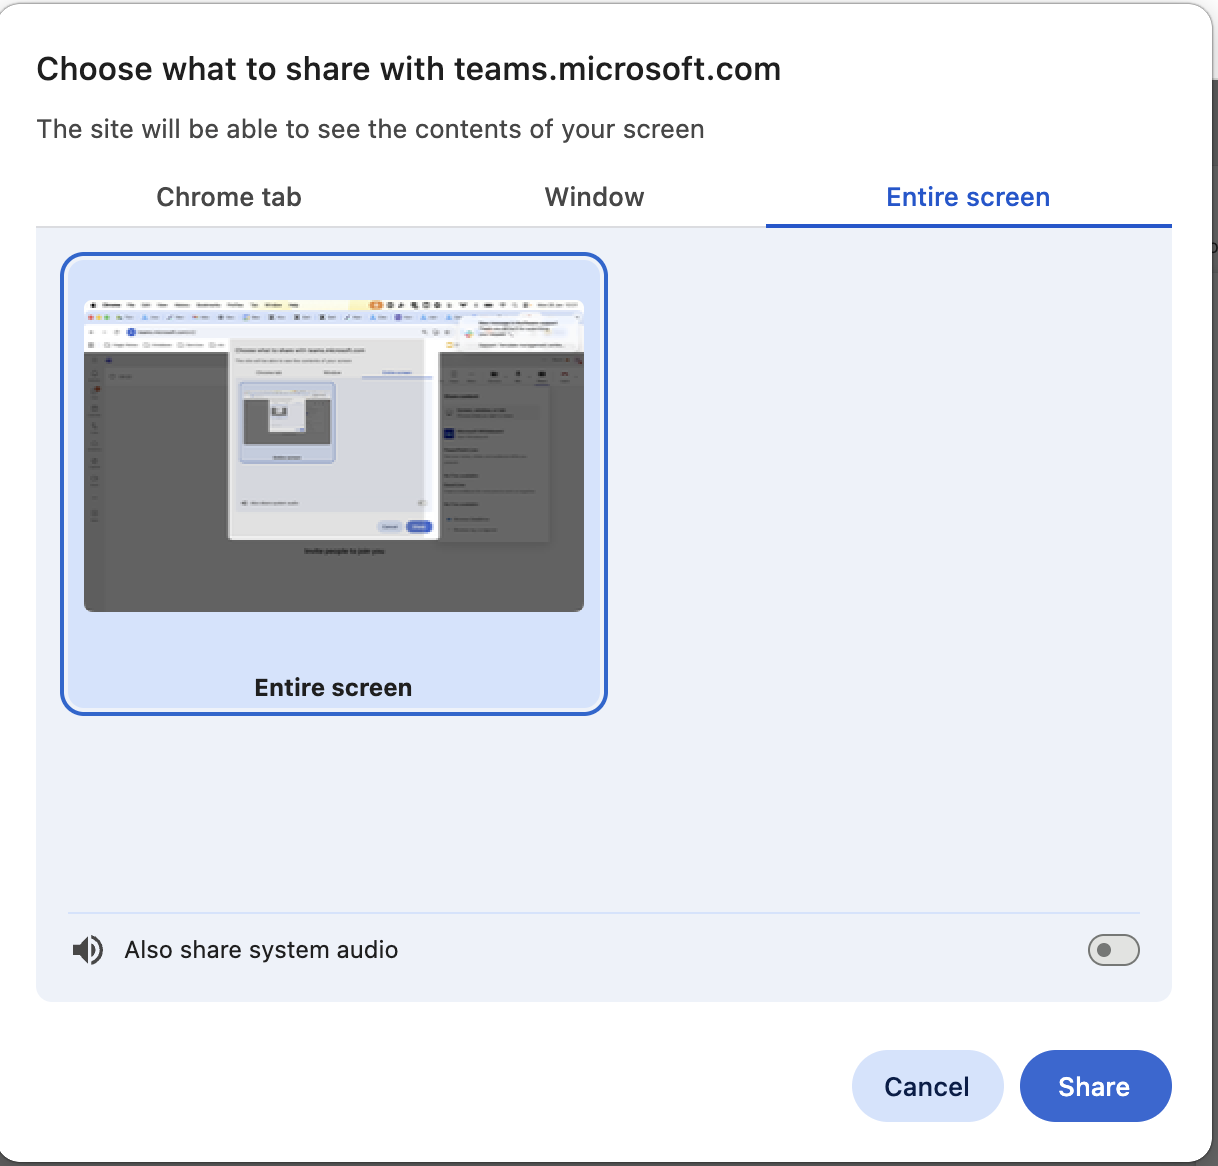This screenshot has width=1218, height=1166.
Task: Click the speaker icon beside system audio label
Action: point(88,950)
